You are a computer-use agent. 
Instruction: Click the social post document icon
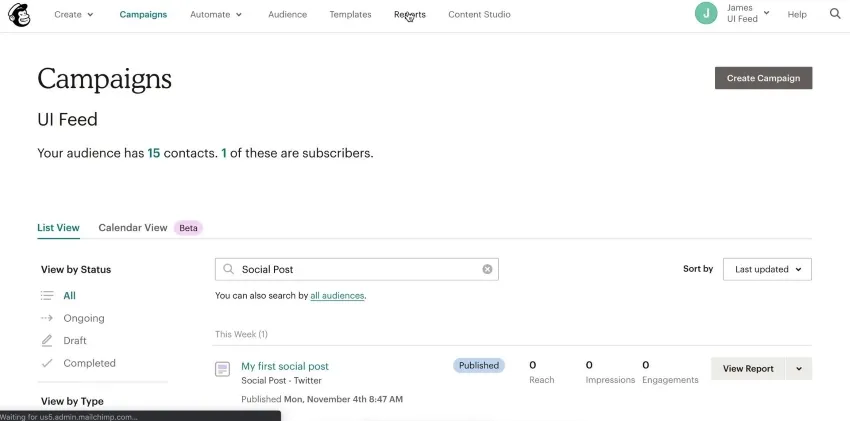[223, 369]
